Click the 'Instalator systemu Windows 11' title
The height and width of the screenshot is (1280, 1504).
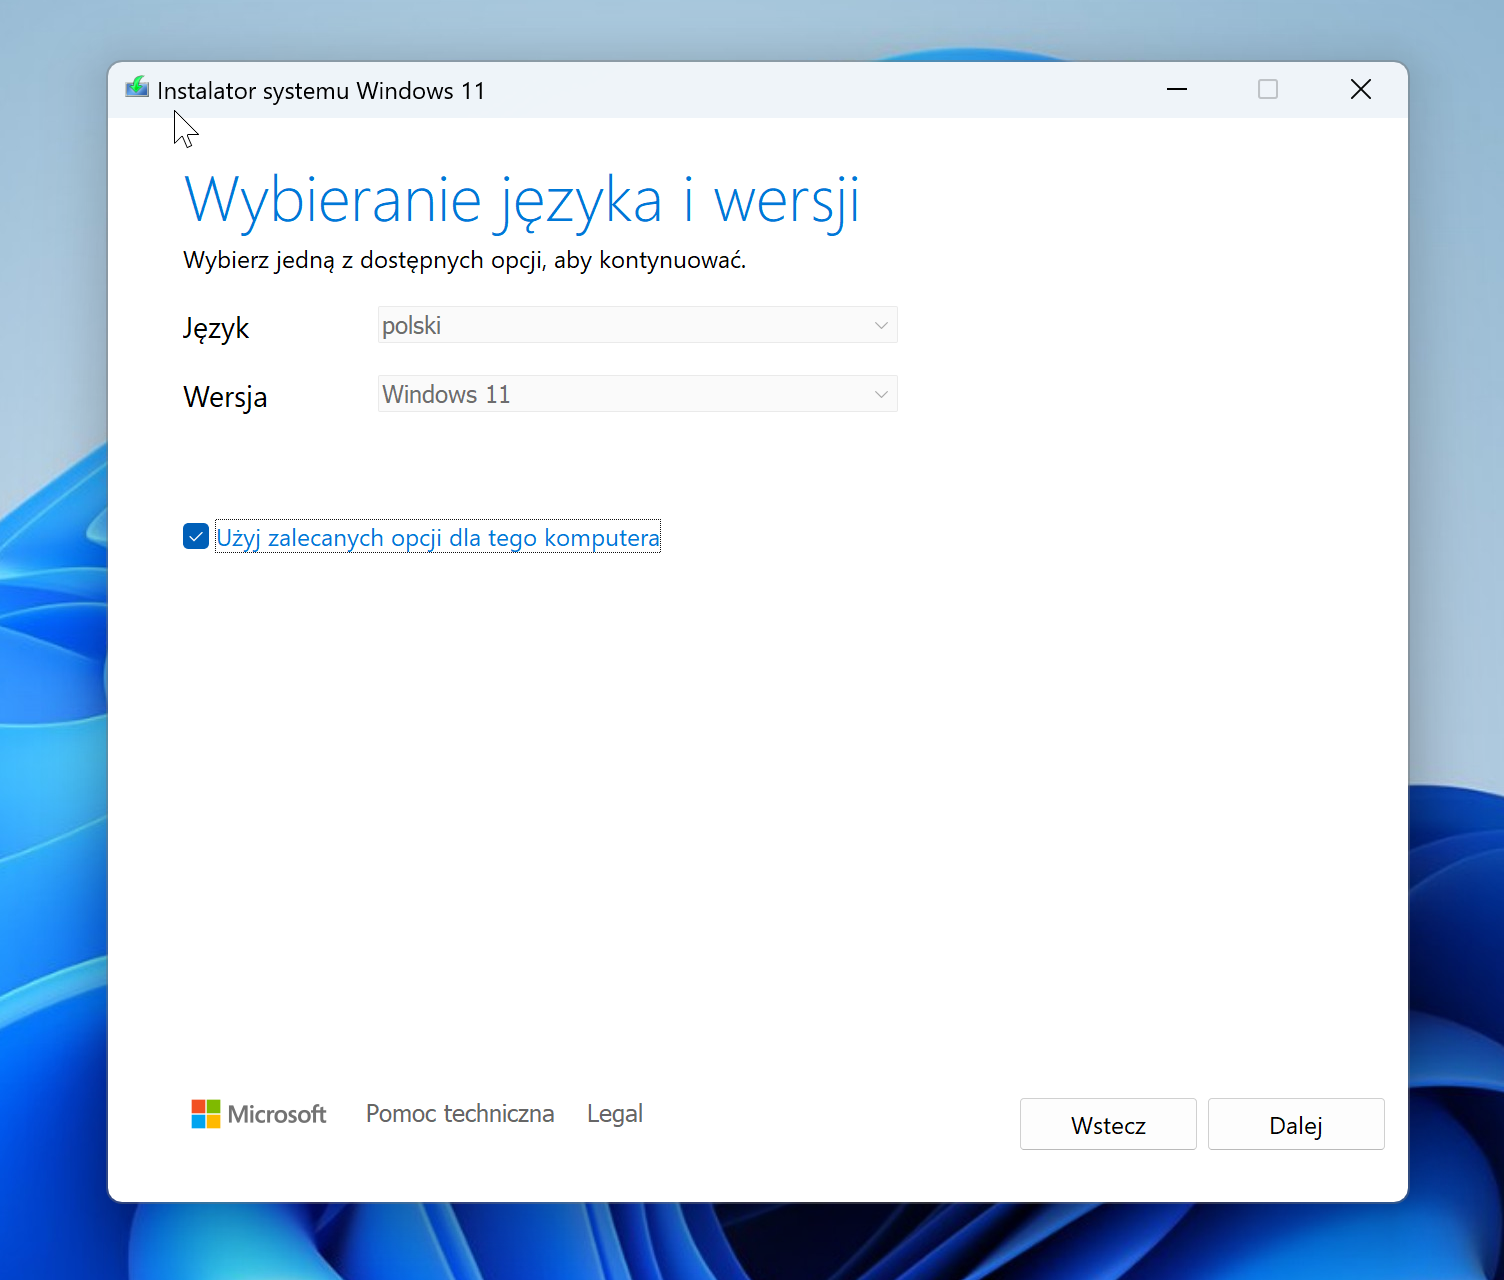click(321, 91)
